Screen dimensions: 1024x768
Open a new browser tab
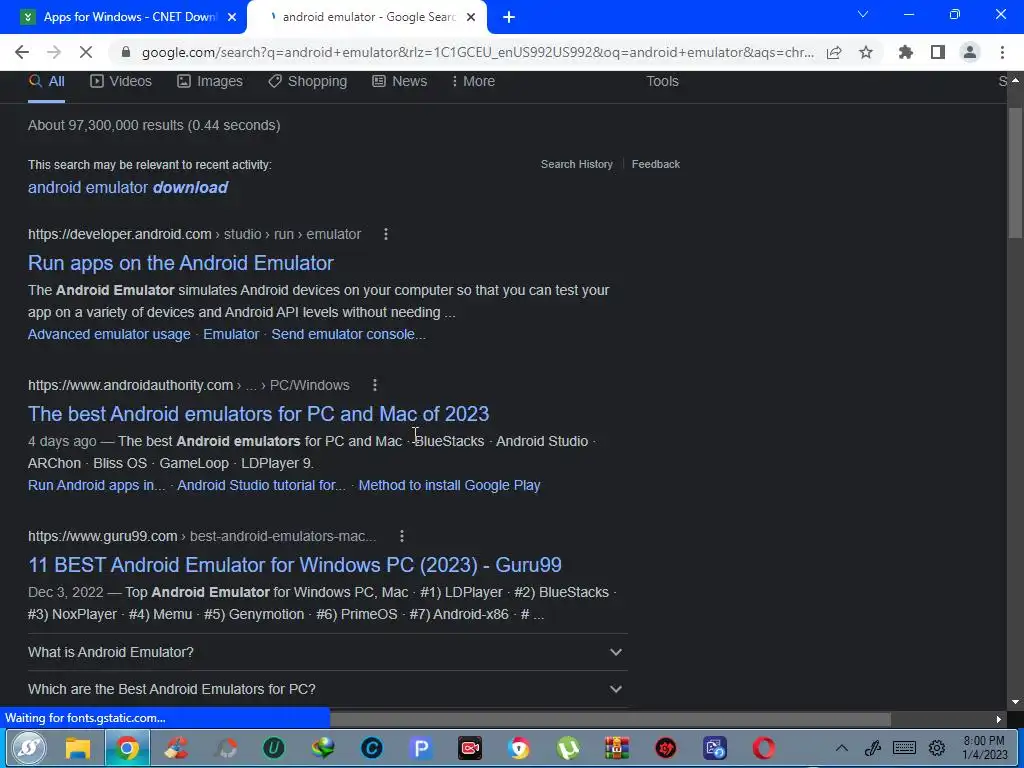pos(509,18)
